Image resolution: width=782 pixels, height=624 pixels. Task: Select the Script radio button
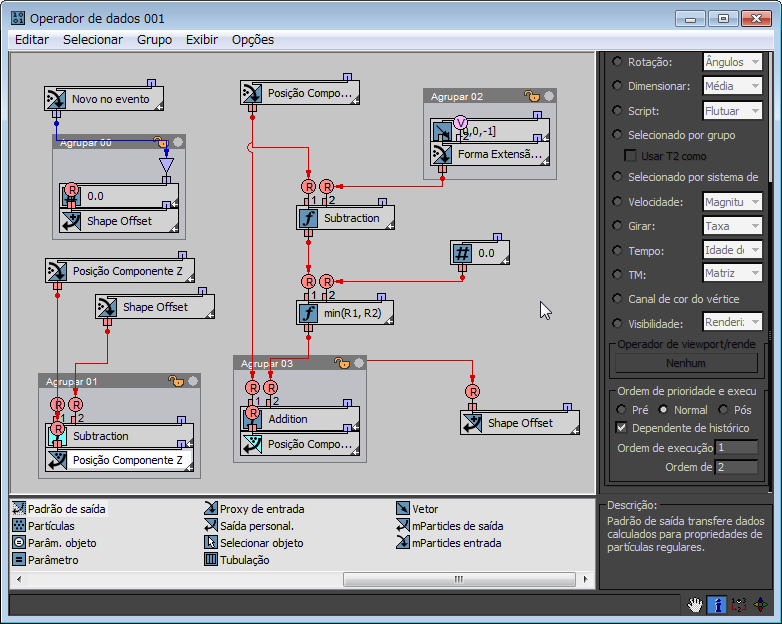tap(617, 110)
